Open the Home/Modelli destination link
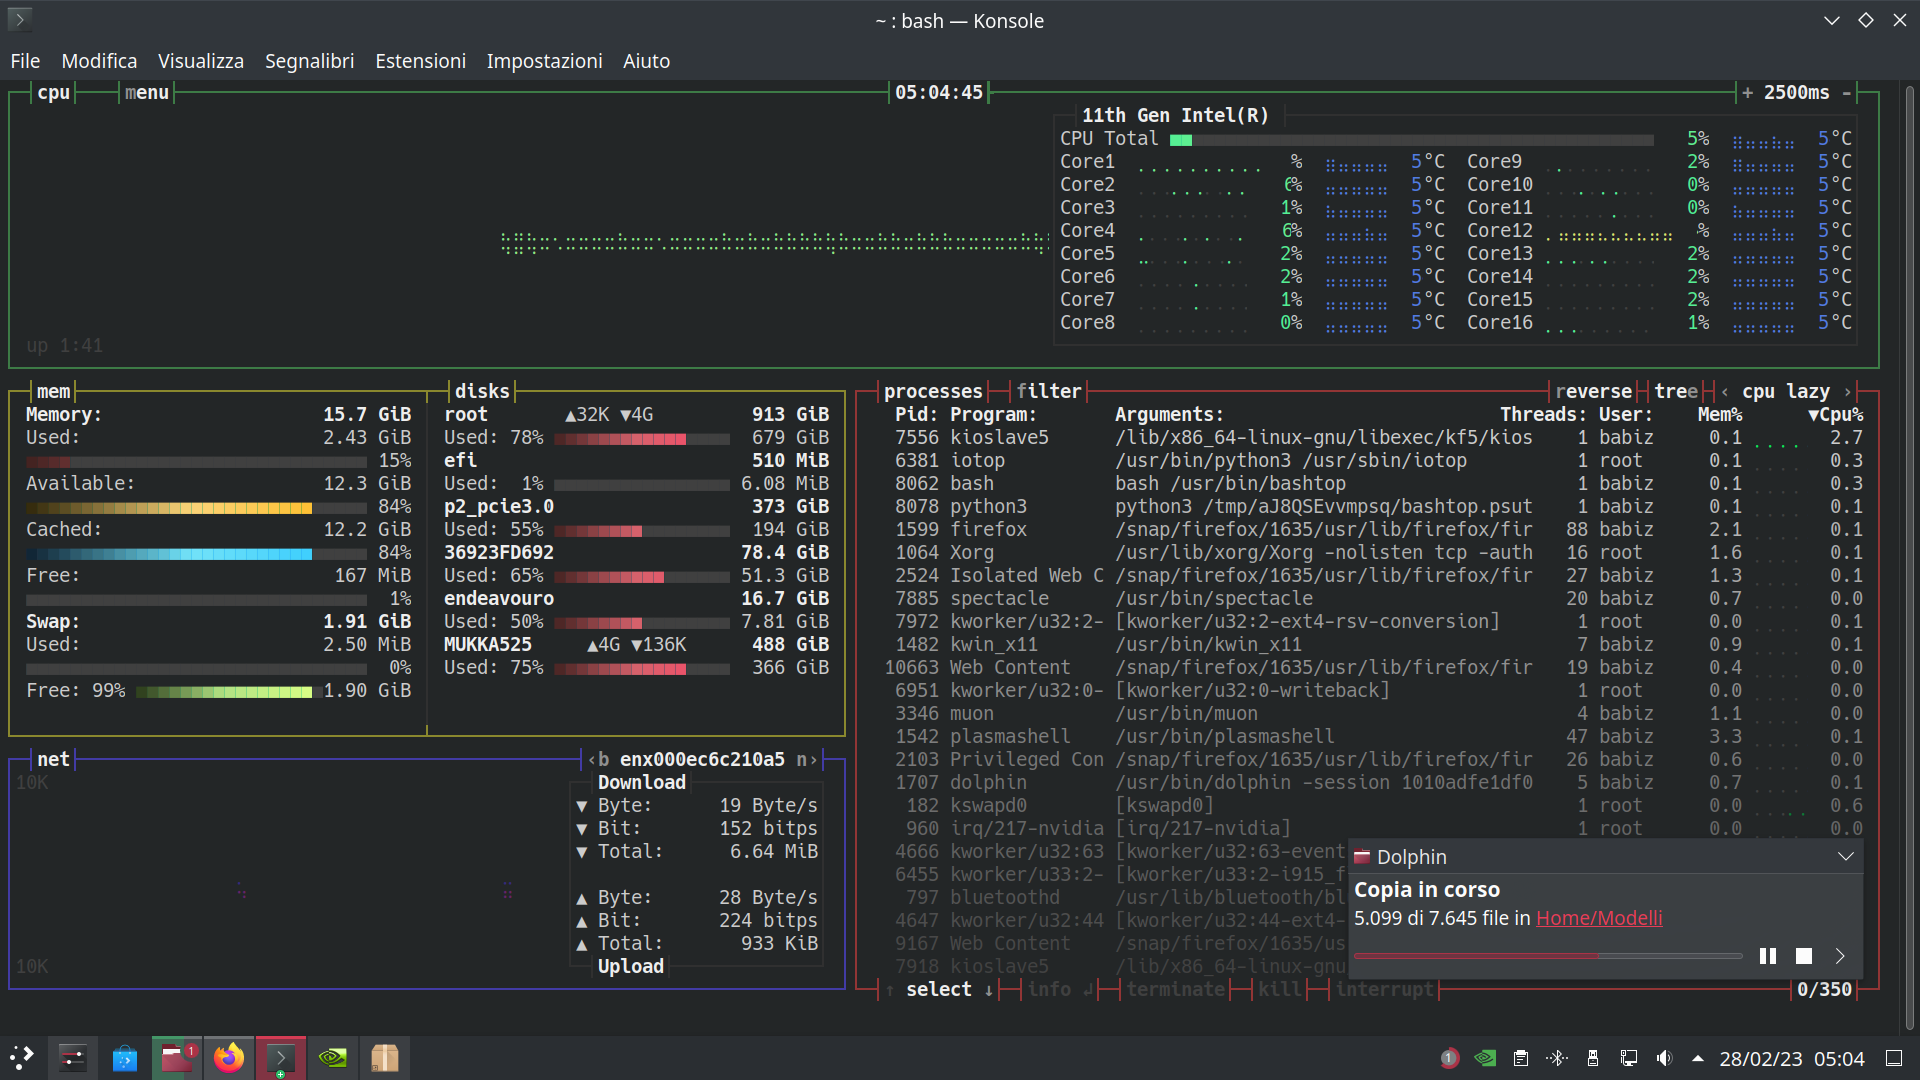 pyautogui.click(x=1599, y=918)
